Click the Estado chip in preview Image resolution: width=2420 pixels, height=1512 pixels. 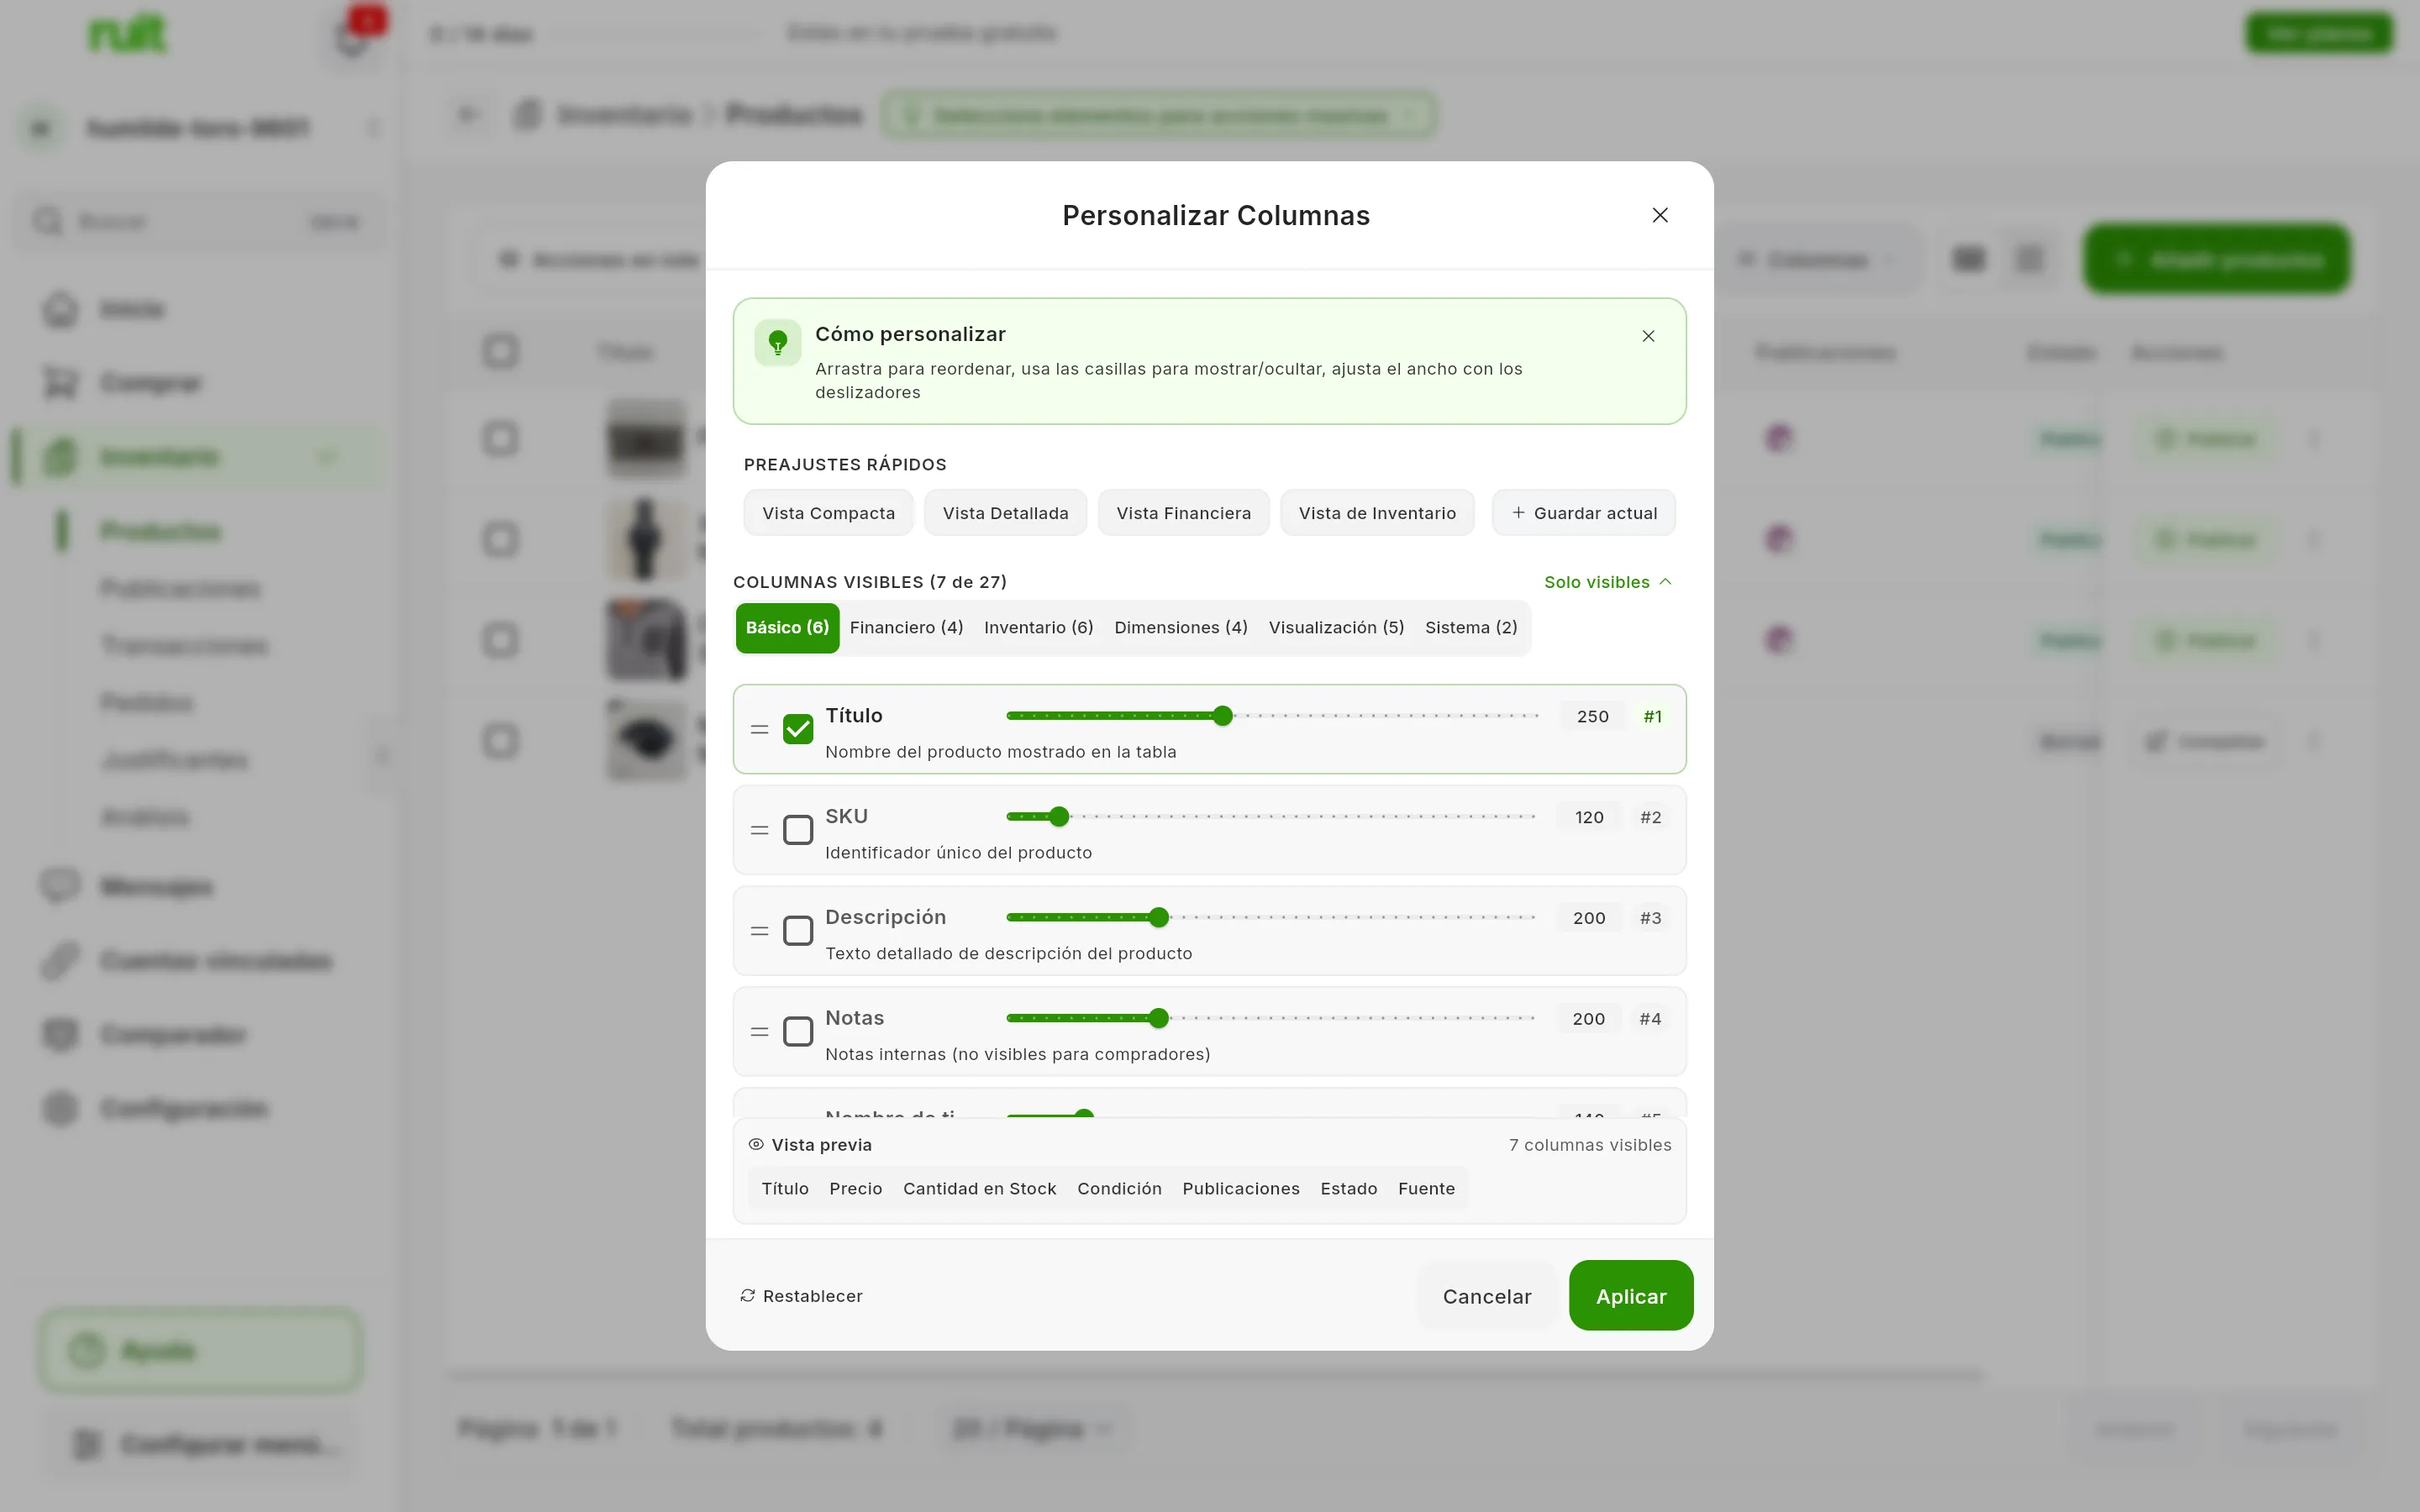coord(1348,1188)
